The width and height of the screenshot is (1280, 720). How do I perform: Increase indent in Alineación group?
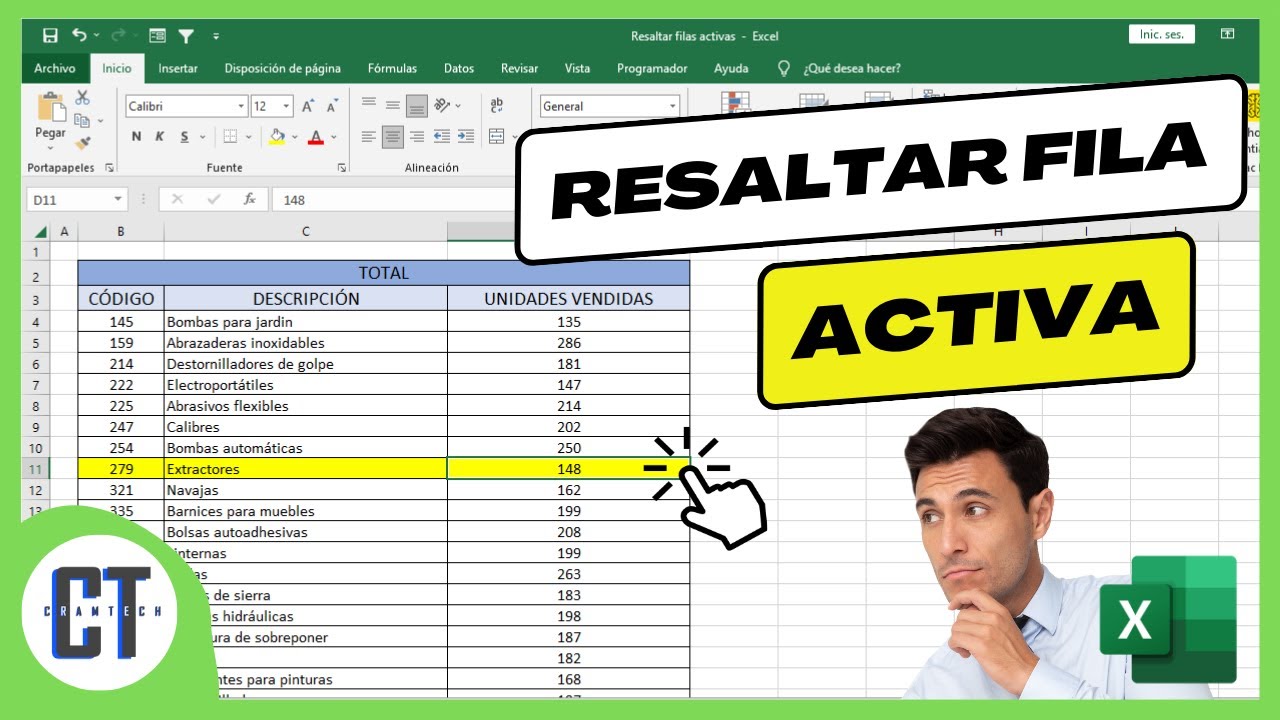[x=465, y=136]
